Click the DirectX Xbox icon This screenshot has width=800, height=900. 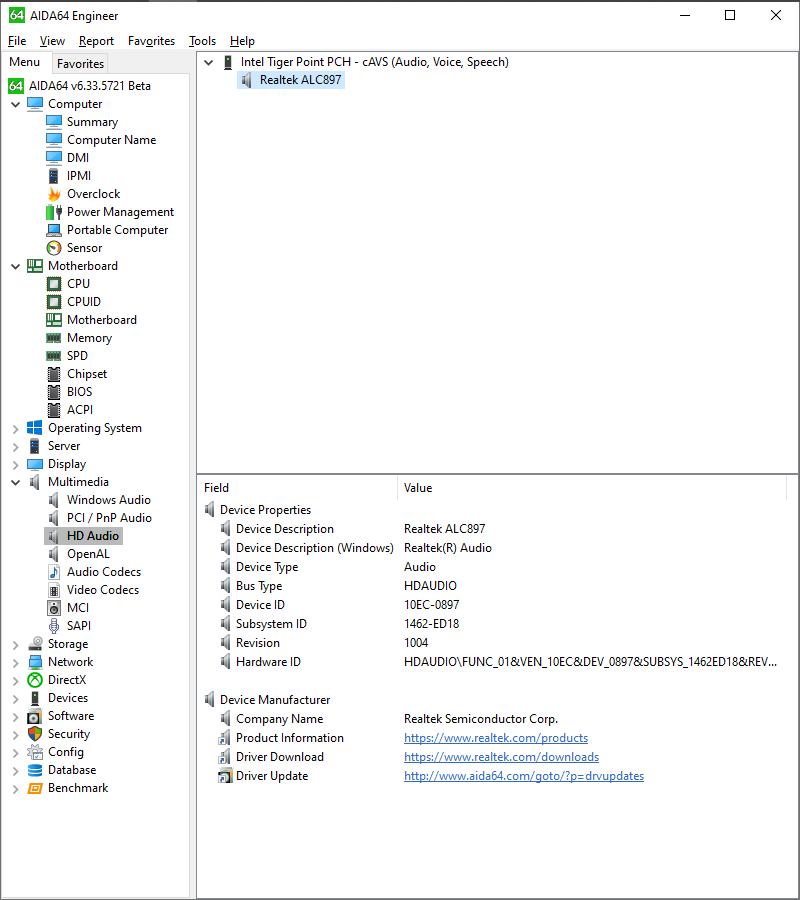tap(35, 680)
